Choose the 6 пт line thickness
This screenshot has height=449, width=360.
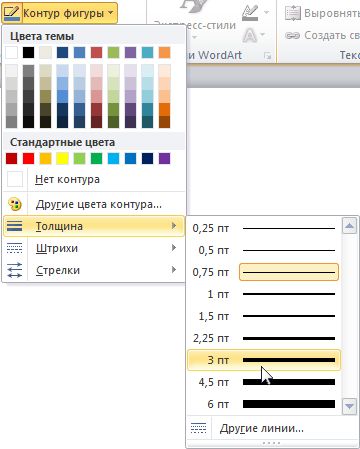pyautogui.click(x=264, y=404)
